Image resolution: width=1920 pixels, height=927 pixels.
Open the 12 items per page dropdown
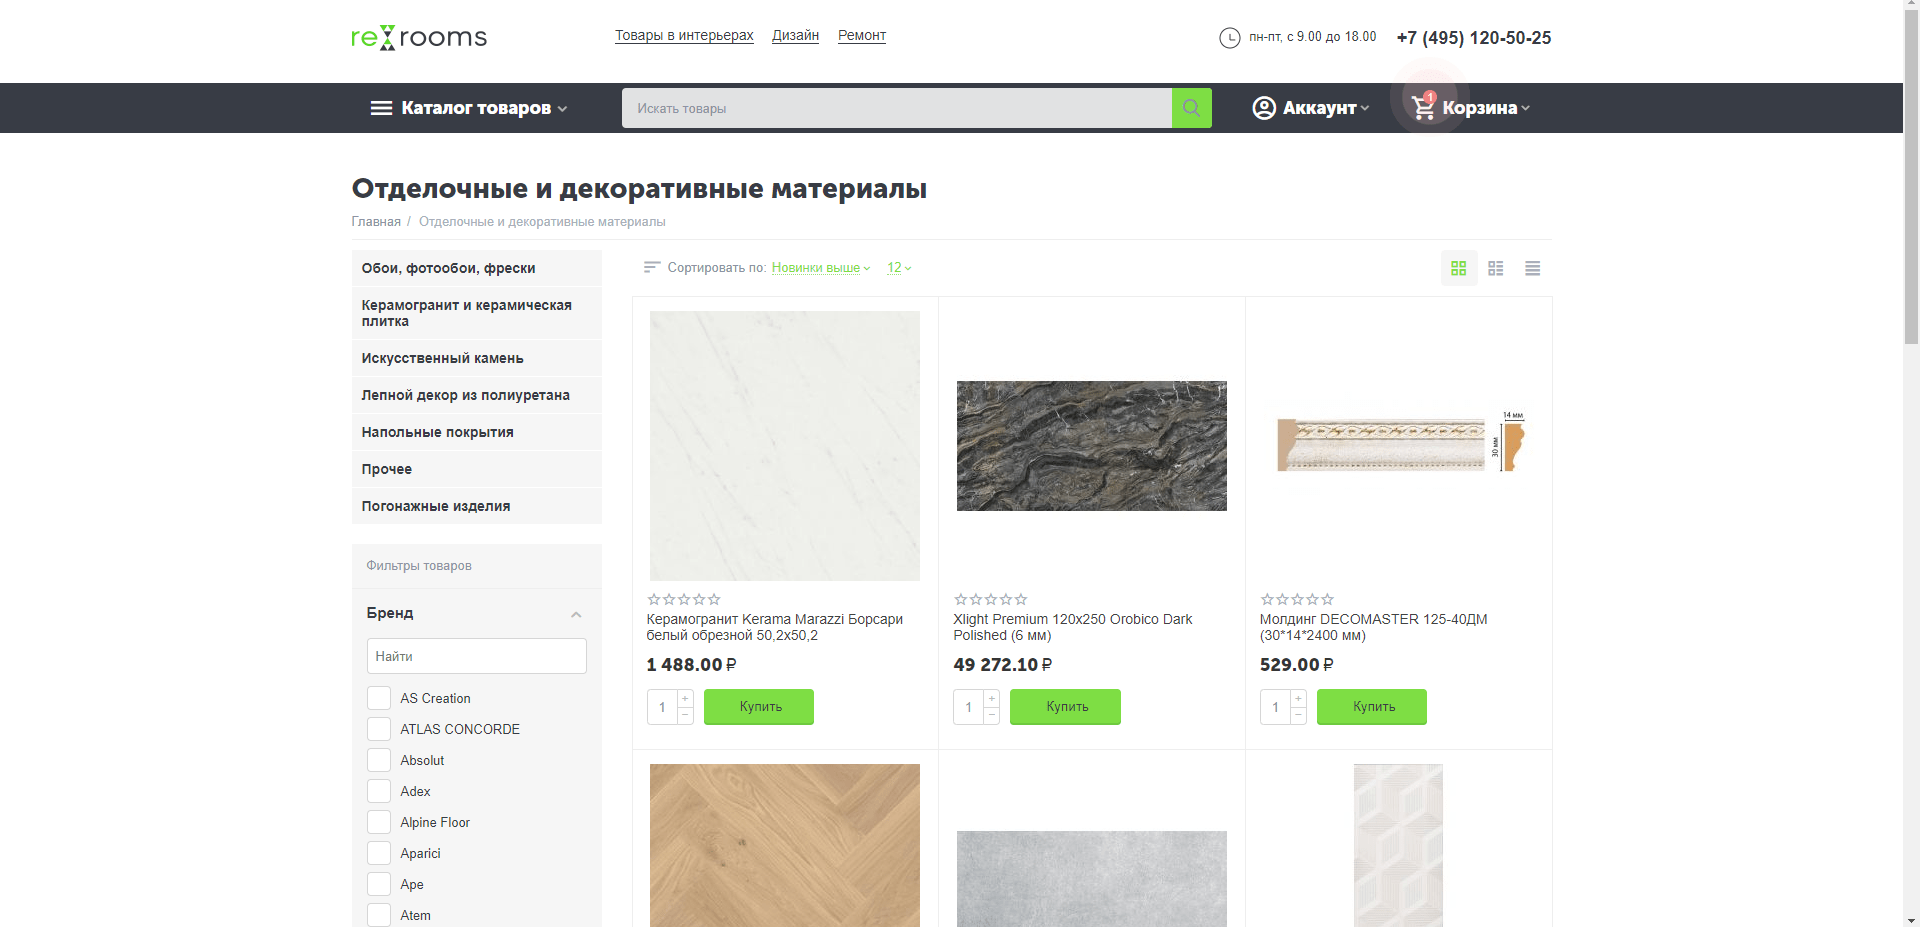point(899,267)
